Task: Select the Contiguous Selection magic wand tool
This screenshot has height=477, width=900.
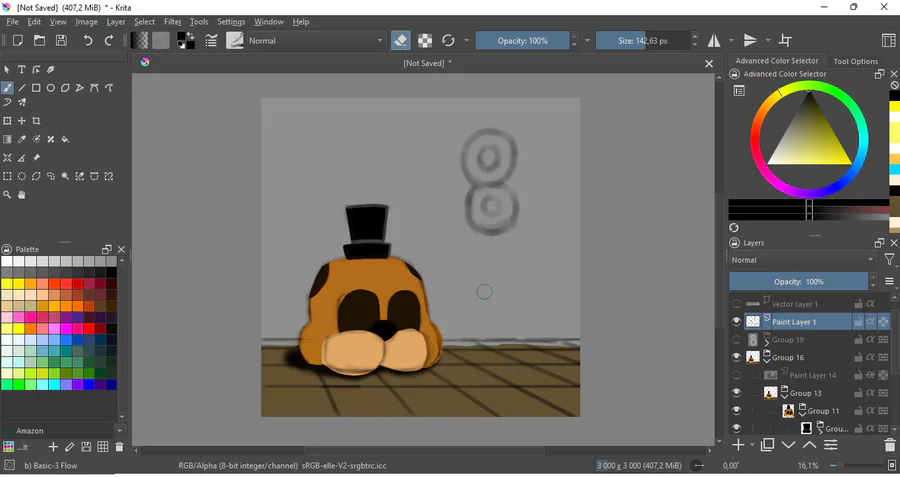Action: (x=65, y=176)
